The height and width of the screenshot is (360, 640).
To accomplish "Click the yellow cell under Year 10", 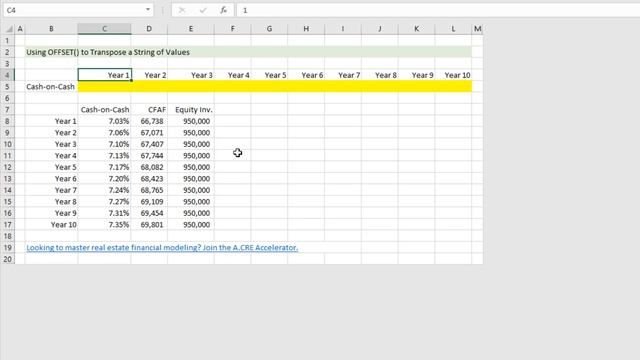I will tap(453, 87).
